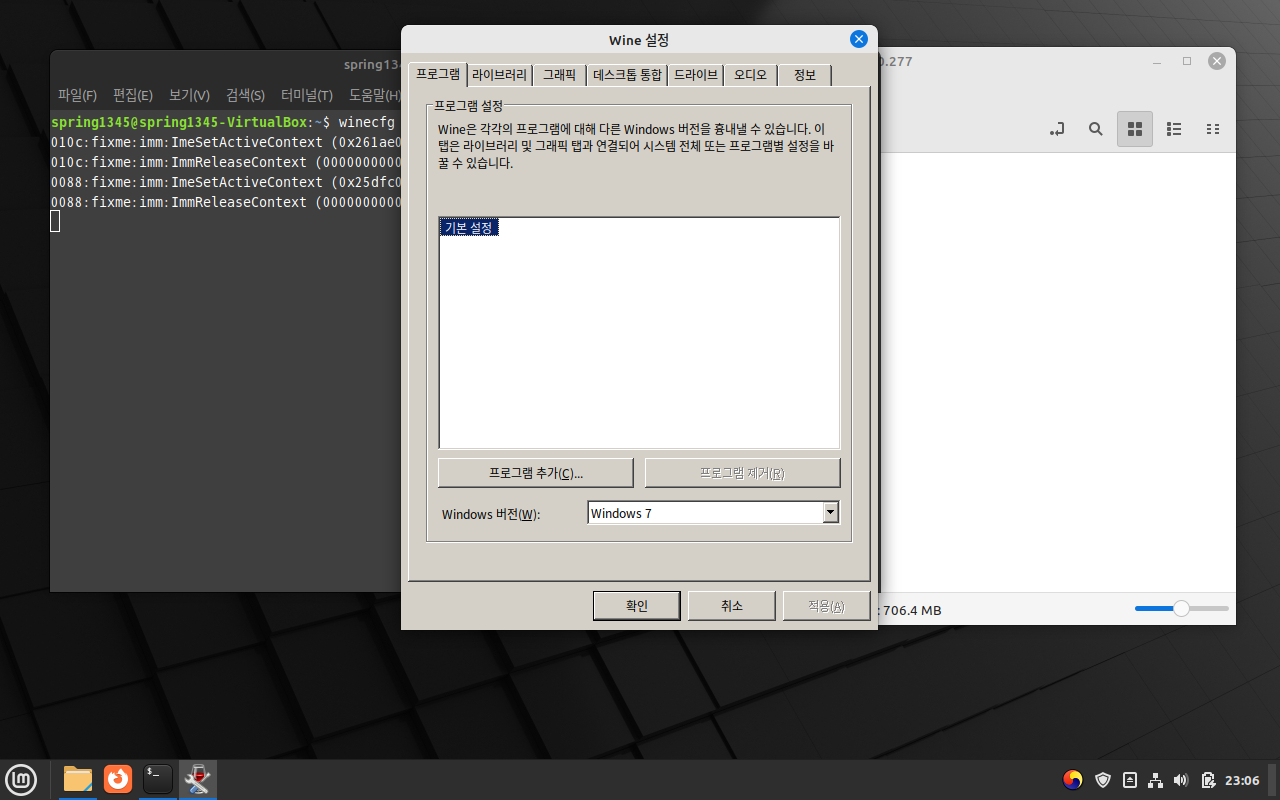Open the shield security tray icon

[1103, 779]
